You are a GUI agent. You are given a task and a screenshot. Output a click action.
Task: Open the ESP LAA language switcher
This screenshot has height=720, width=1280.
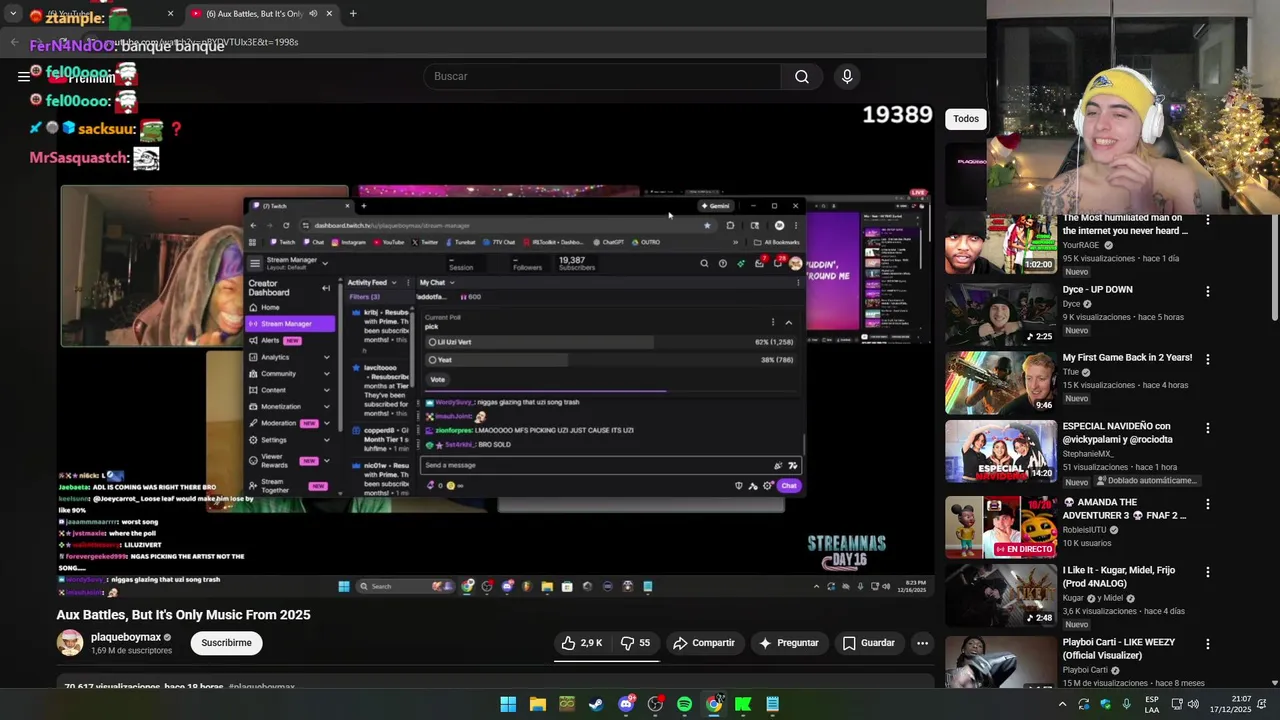(1152, 704)
